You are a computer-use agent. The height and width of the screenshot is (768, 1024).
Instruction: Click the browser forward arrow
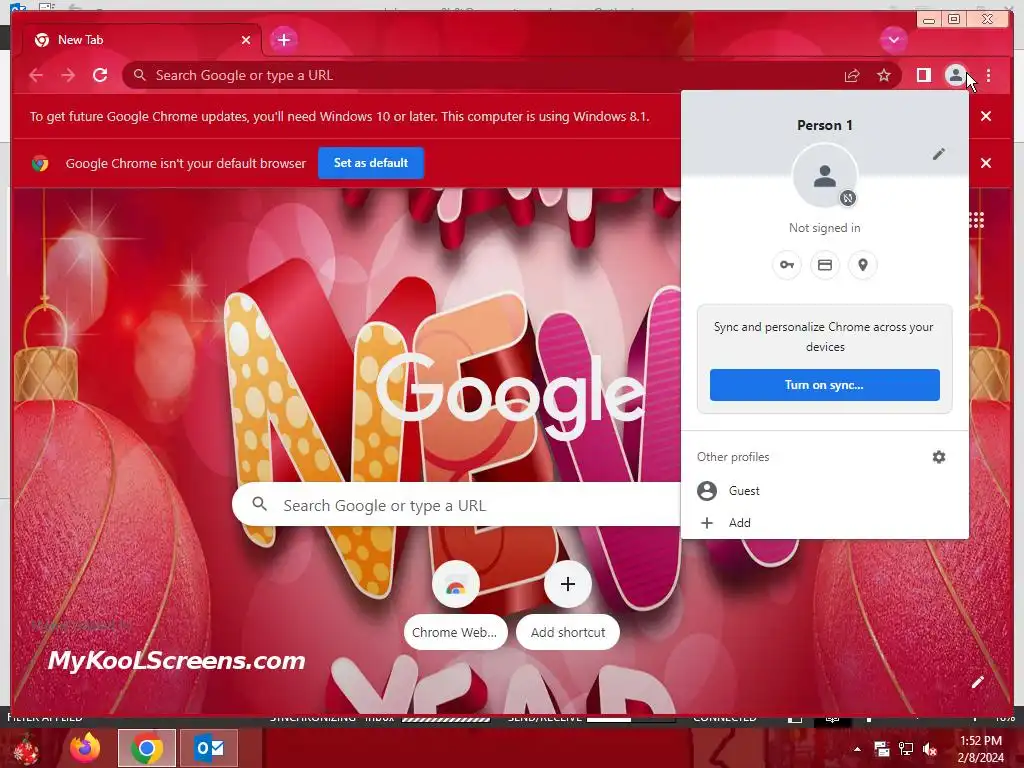pos(68,76)
